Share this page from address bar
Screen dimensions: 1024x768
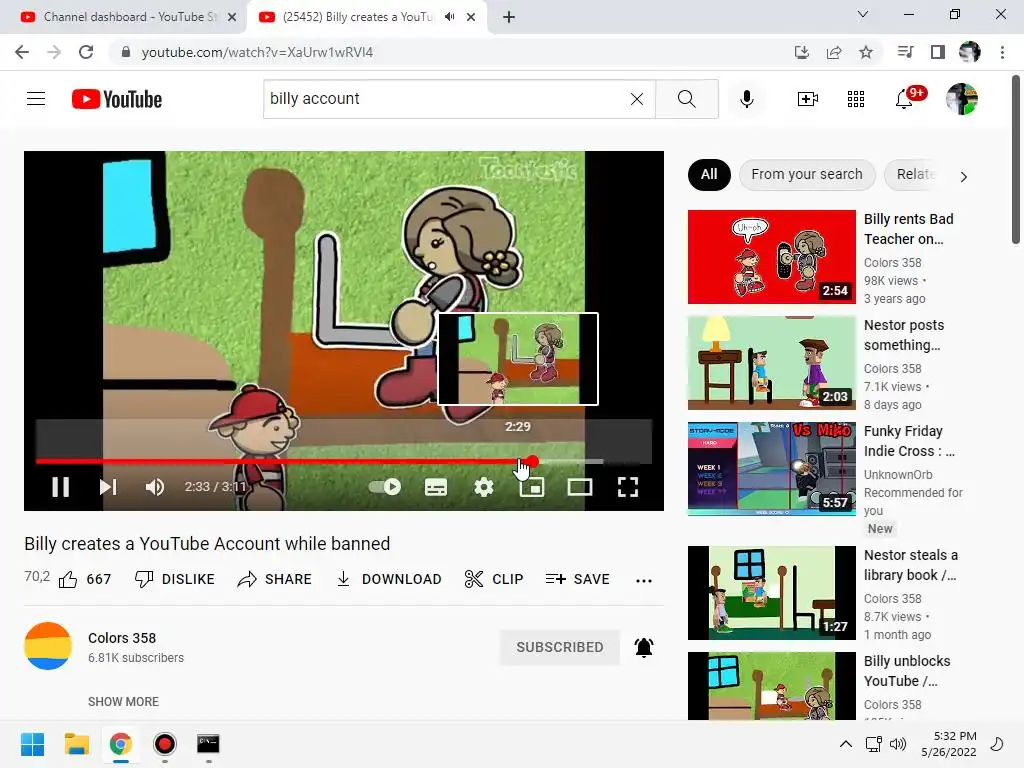pyautogui.click(x=834, y=52)
